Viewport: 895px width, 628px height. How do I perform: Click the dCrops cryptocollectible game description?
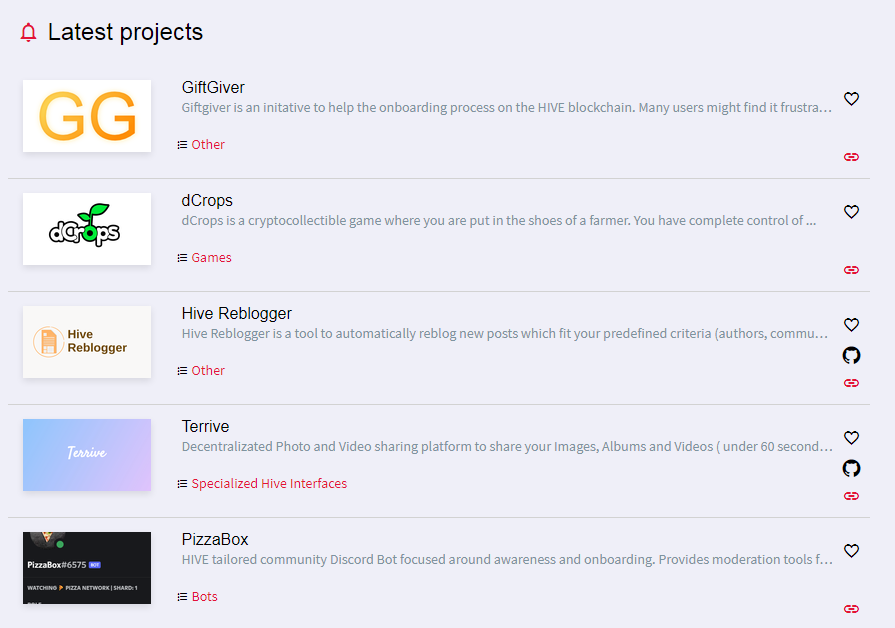(x=498, y=220)
